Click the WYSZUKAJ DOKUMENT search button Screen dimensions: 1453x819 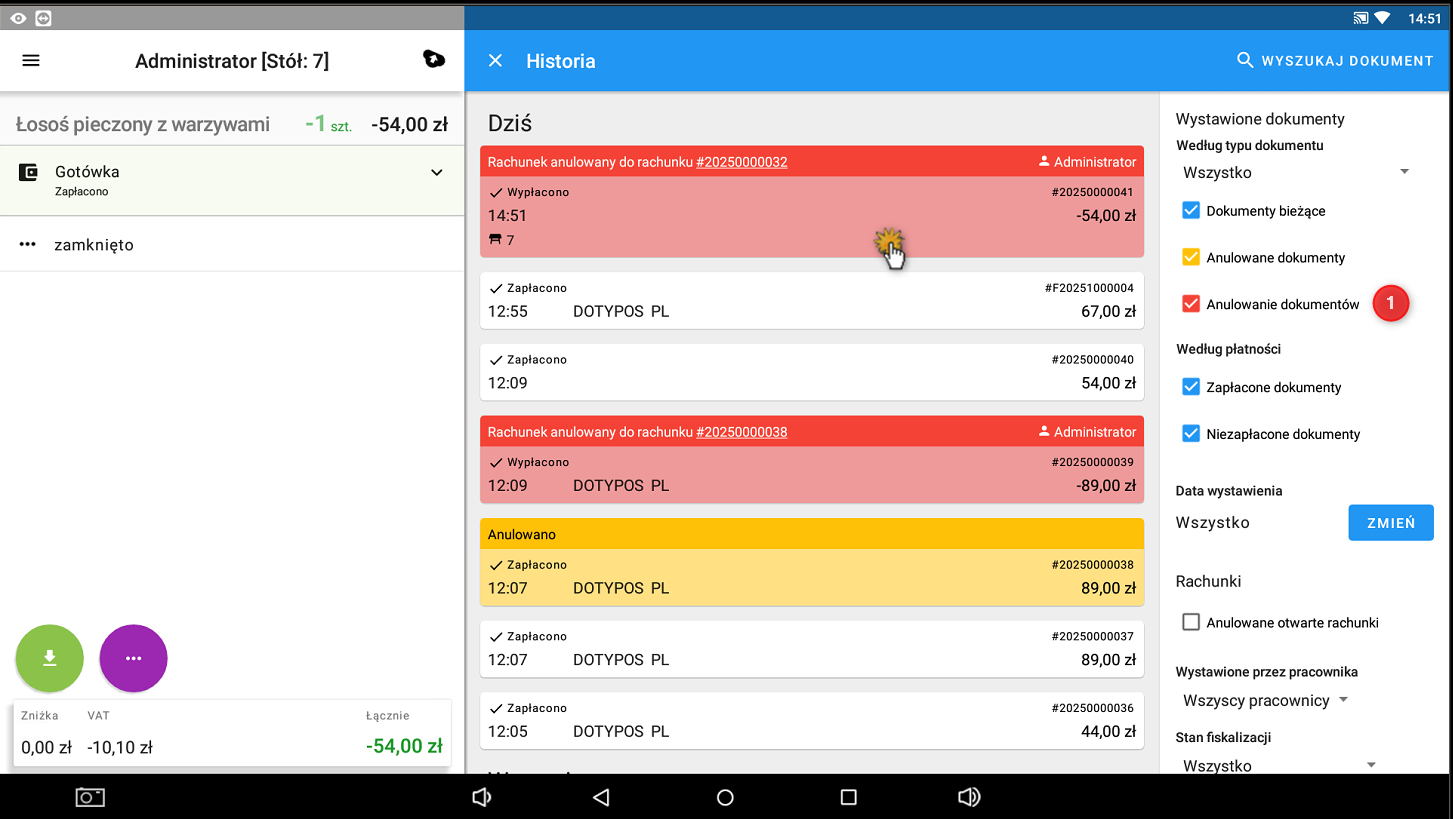click(1335, 61)
